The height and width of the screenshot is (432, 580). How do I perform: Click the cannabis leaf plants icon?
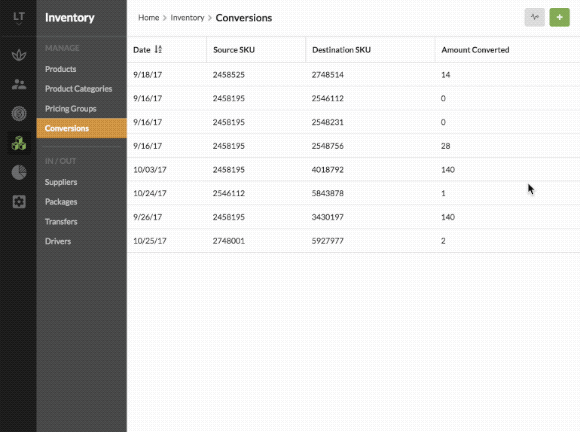coord(19,55)
